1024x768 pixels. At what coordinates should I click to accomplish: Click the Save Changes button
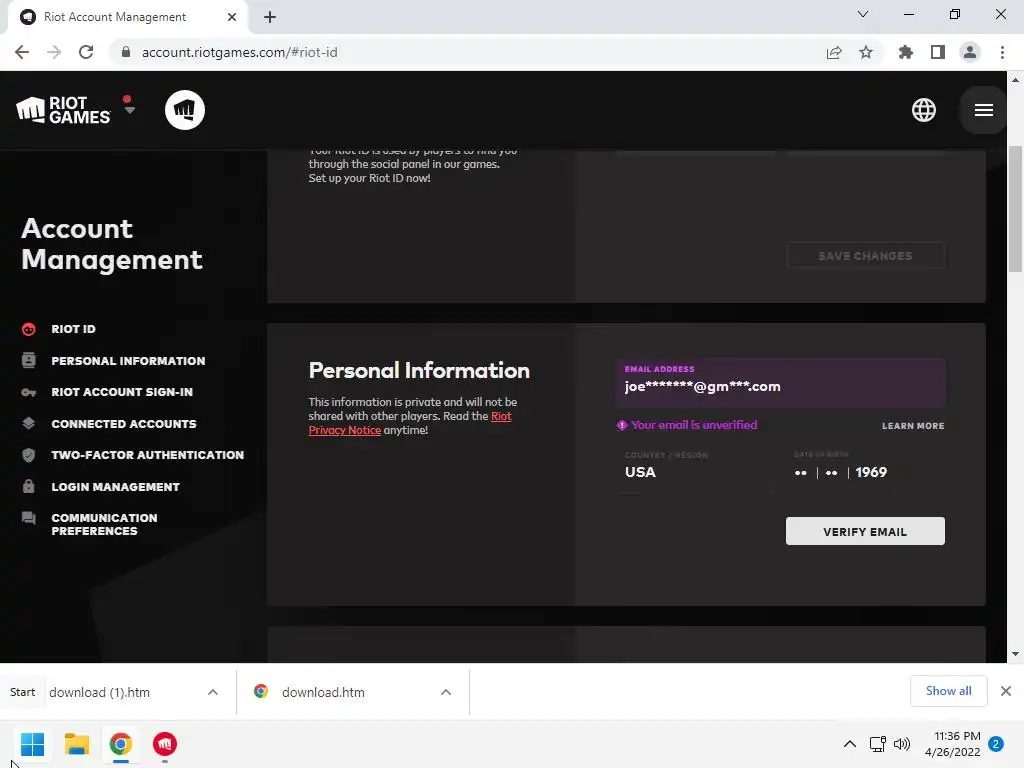tap(865, 256)
